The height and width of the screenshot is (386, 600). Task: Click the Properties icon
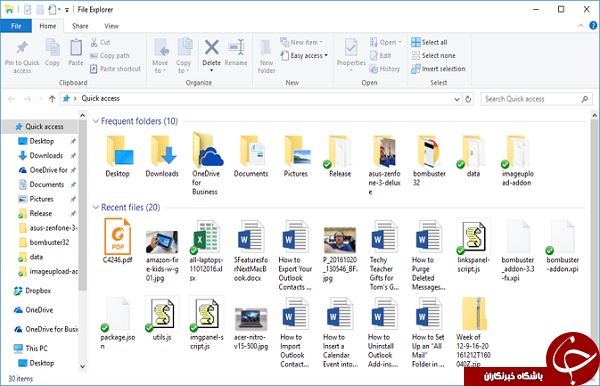[351, 48]
